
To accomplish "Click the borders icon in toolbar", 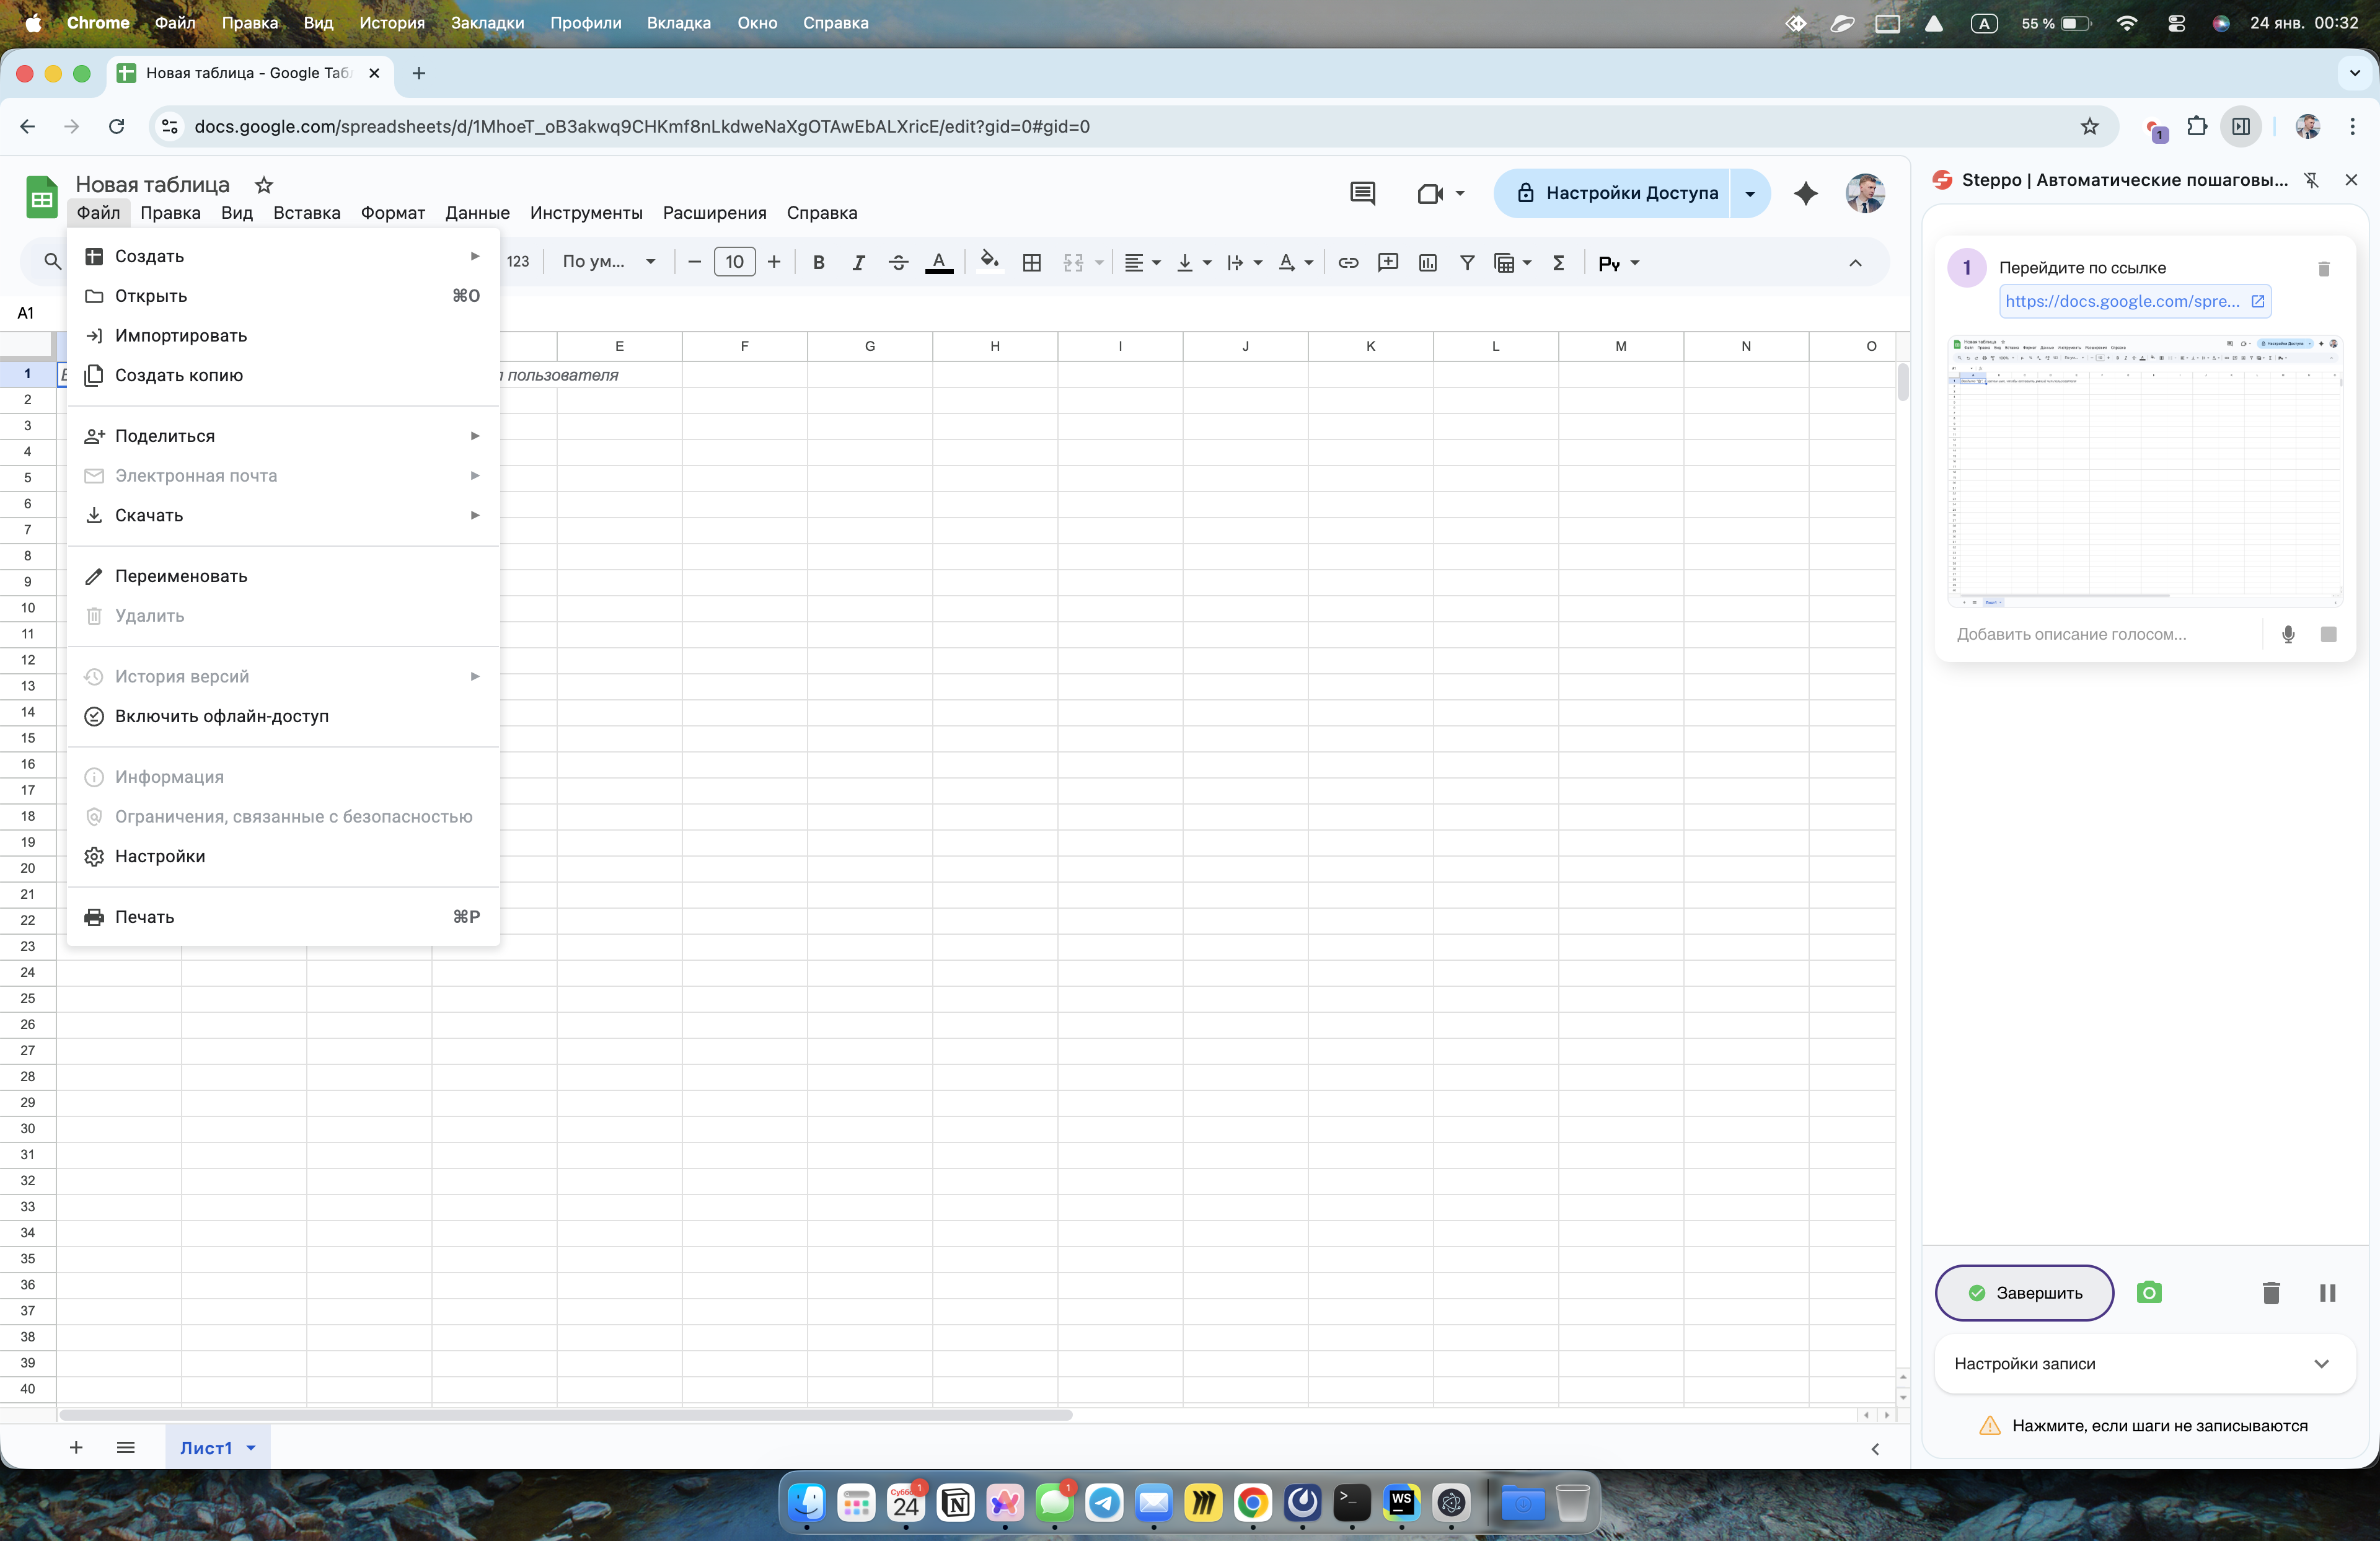I will (1032, 263).
